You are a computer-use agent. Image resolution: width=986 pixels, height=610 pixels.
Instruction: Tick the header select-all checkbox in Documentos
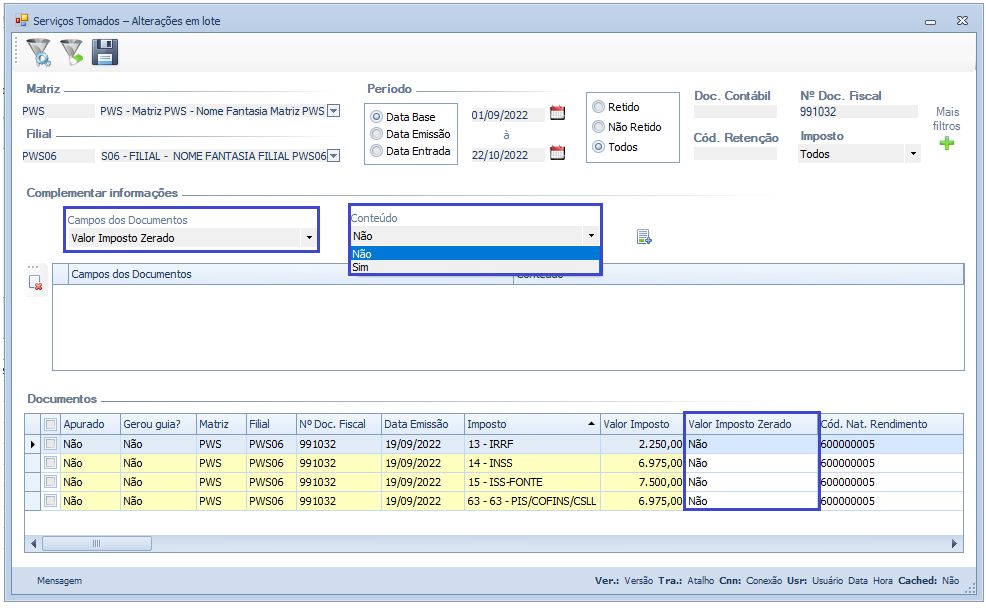(x=50, y=424)
